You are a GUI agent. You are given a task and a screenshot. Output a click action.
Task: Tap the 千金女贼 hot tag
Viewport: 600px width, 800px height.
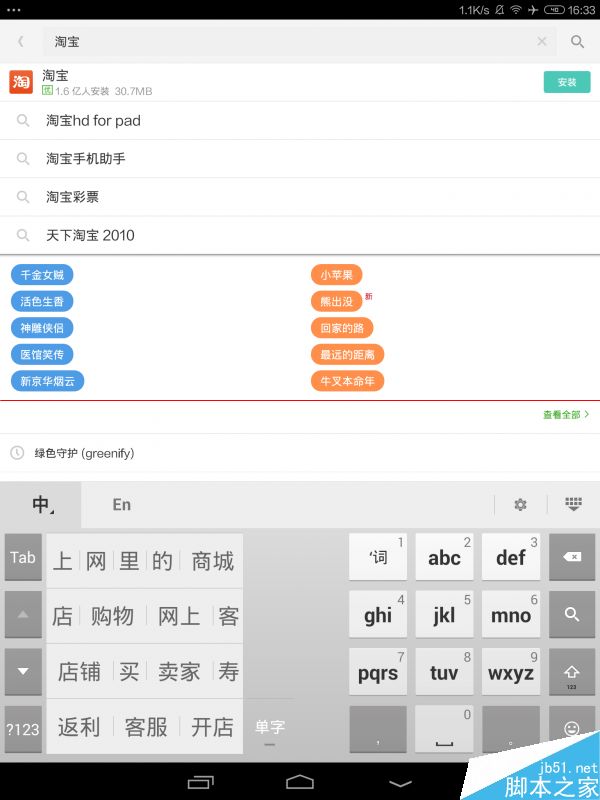42,275
